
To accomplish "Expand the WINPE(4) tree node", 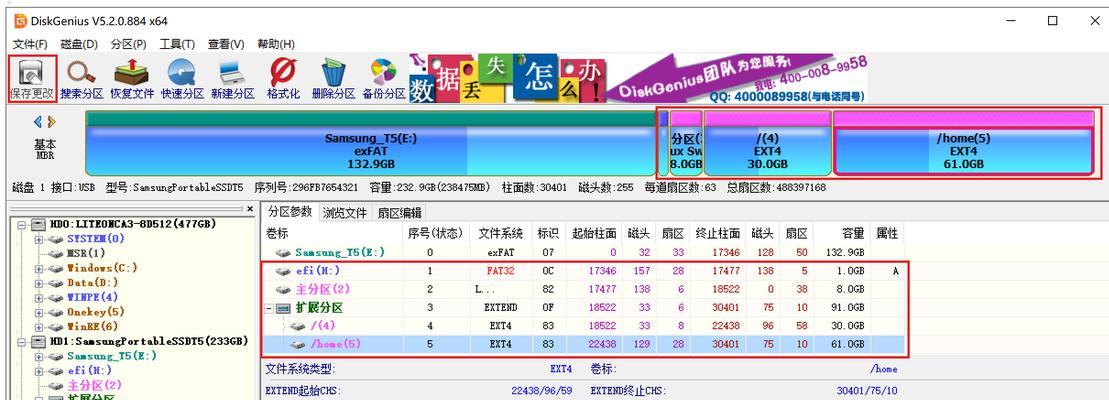I will coord(37,298).
